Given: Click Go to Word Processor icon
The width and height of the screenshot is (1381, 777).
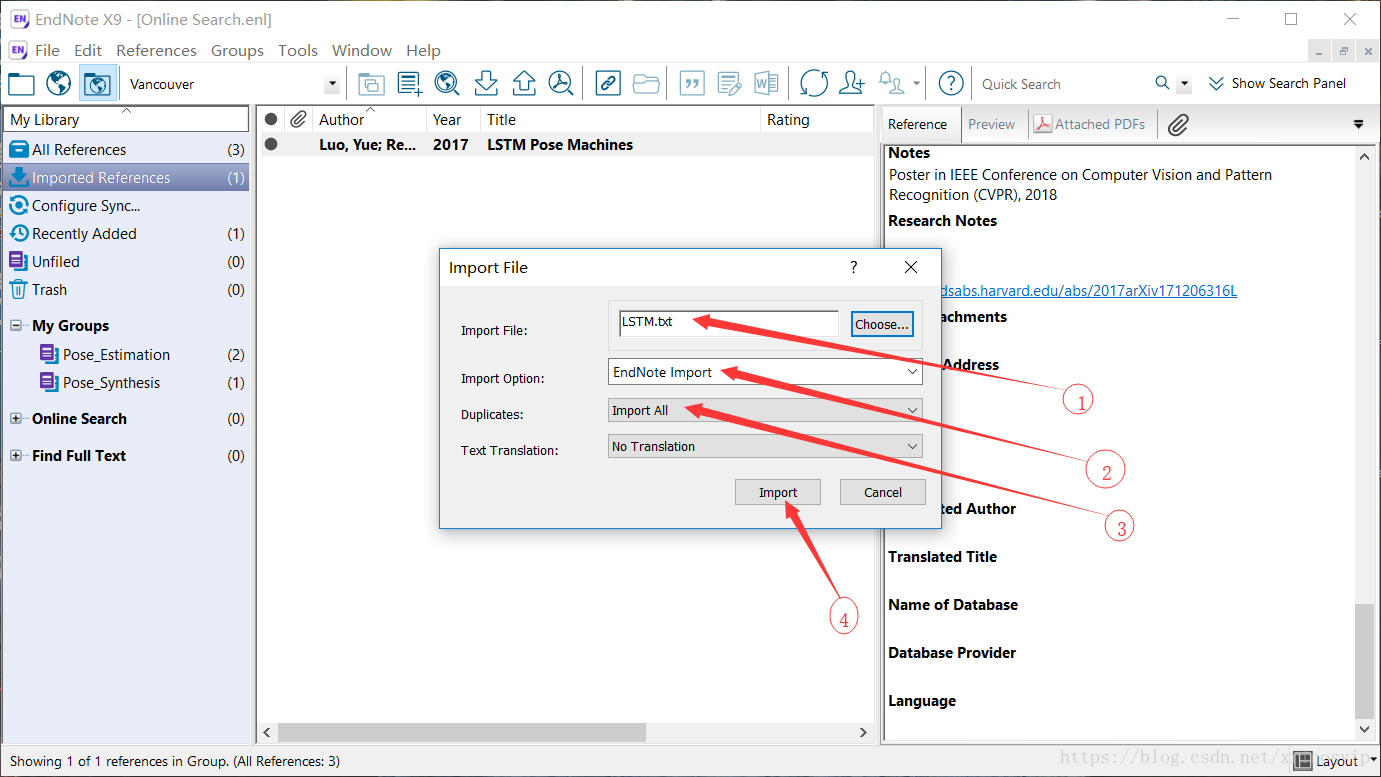Looking at the screenshot, I should (767, 84).
